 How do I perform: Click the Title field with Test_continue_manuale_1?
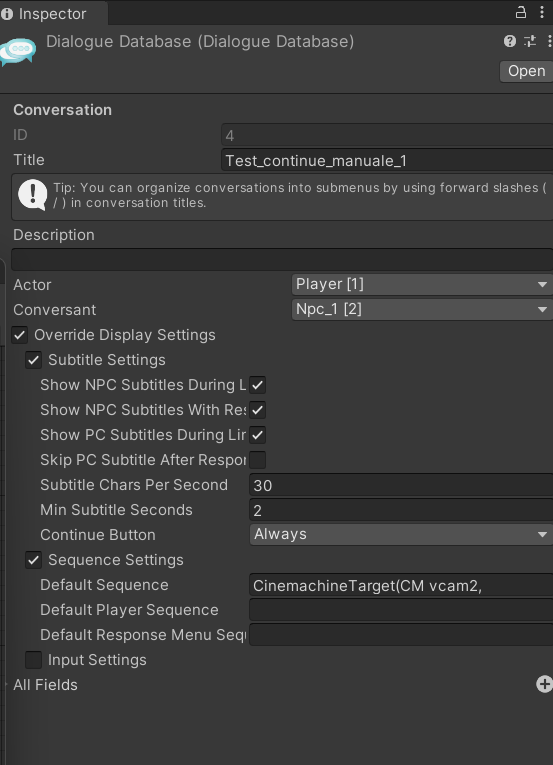pos(387,161)
